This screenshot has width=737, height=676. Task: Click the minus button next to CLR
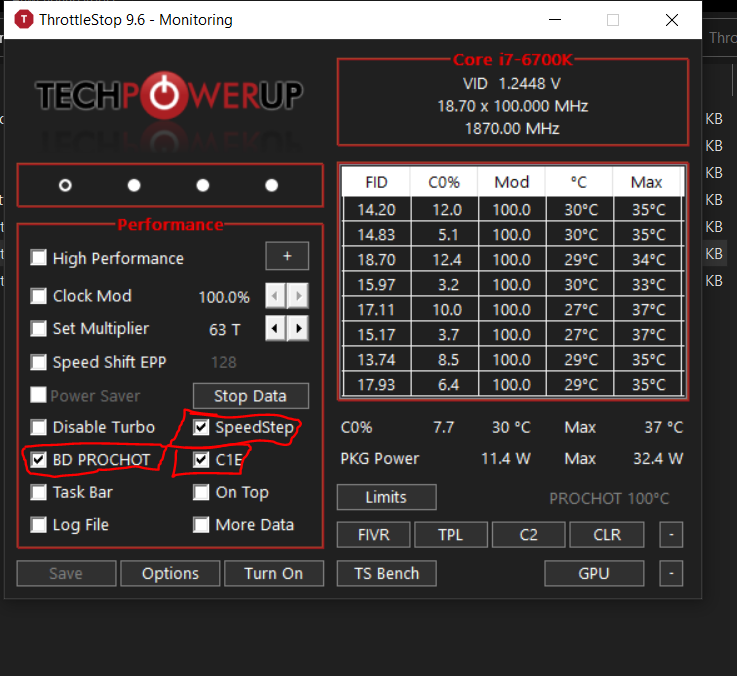tap(671, 535)
